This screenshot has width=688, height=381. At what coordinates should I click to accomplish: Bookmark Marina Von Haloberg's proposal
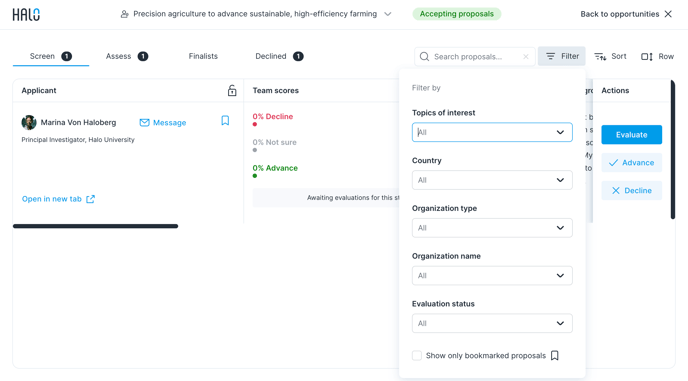(x=225, y=121)
